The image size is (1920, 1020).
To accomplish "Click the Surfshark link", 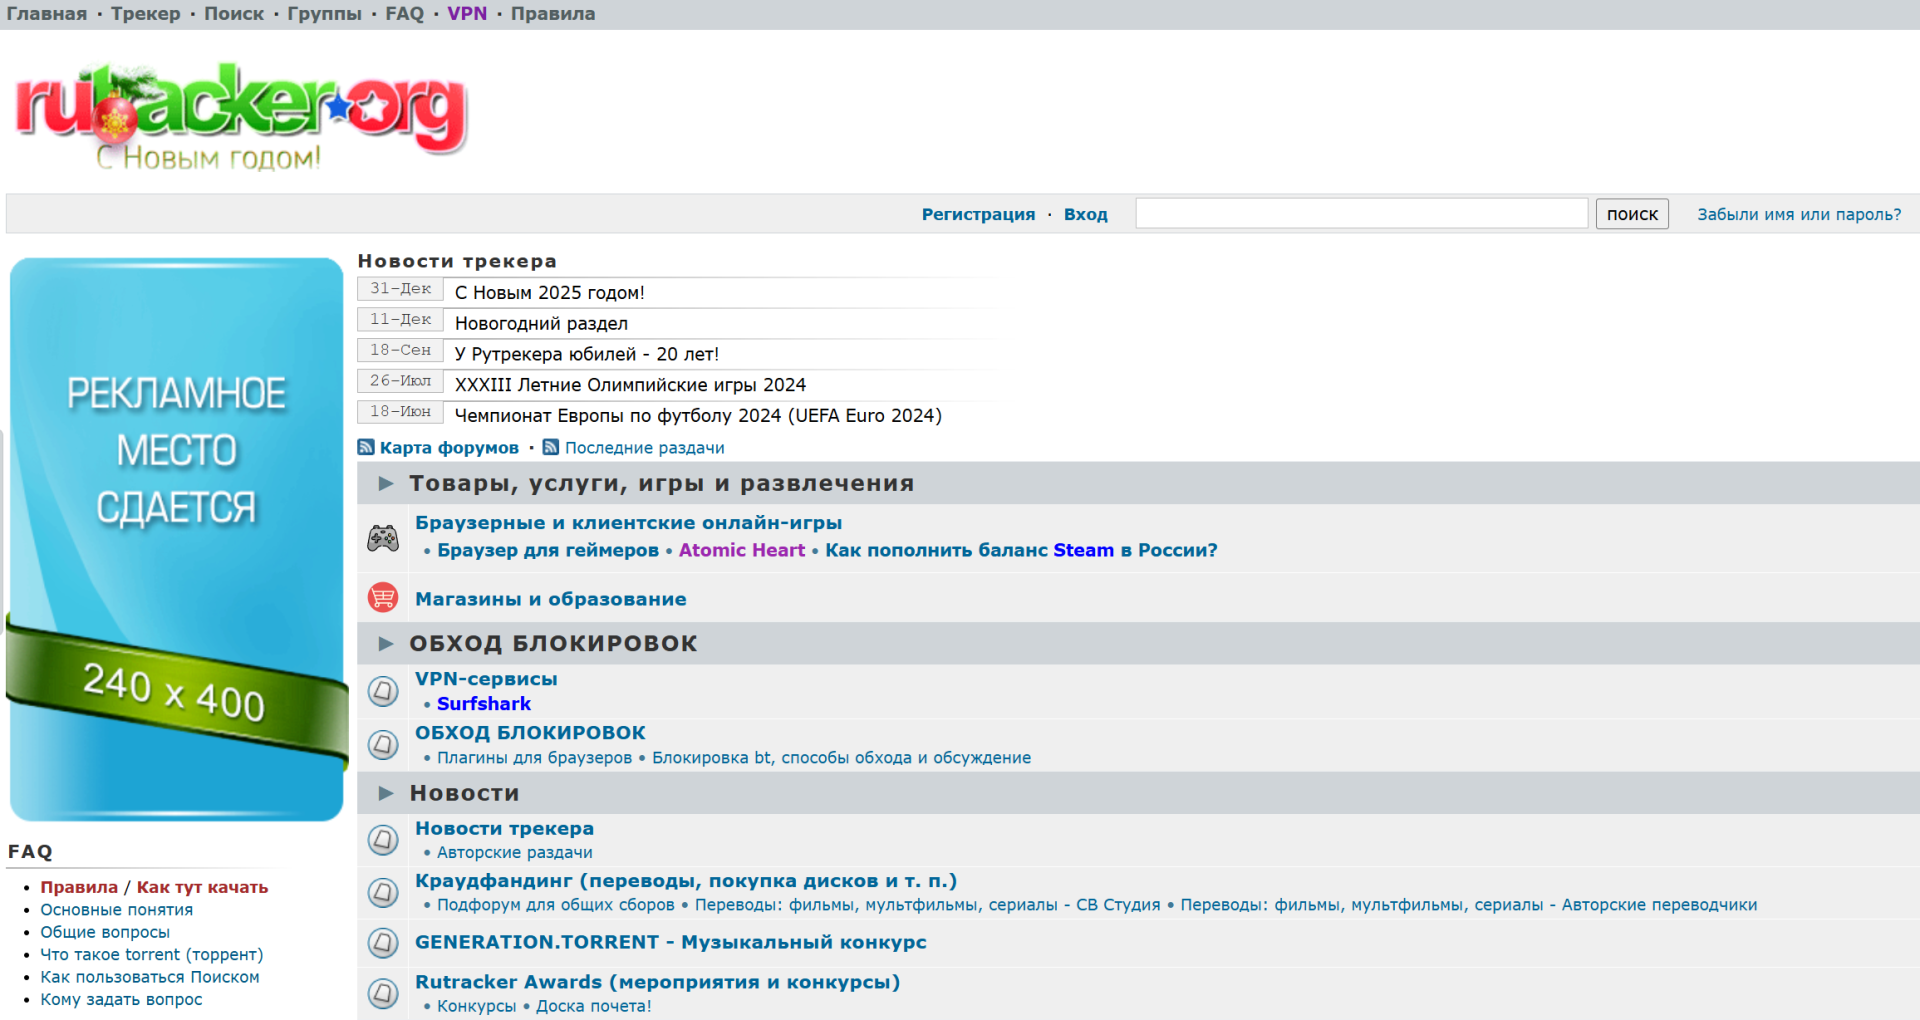I will pos(484,704).
